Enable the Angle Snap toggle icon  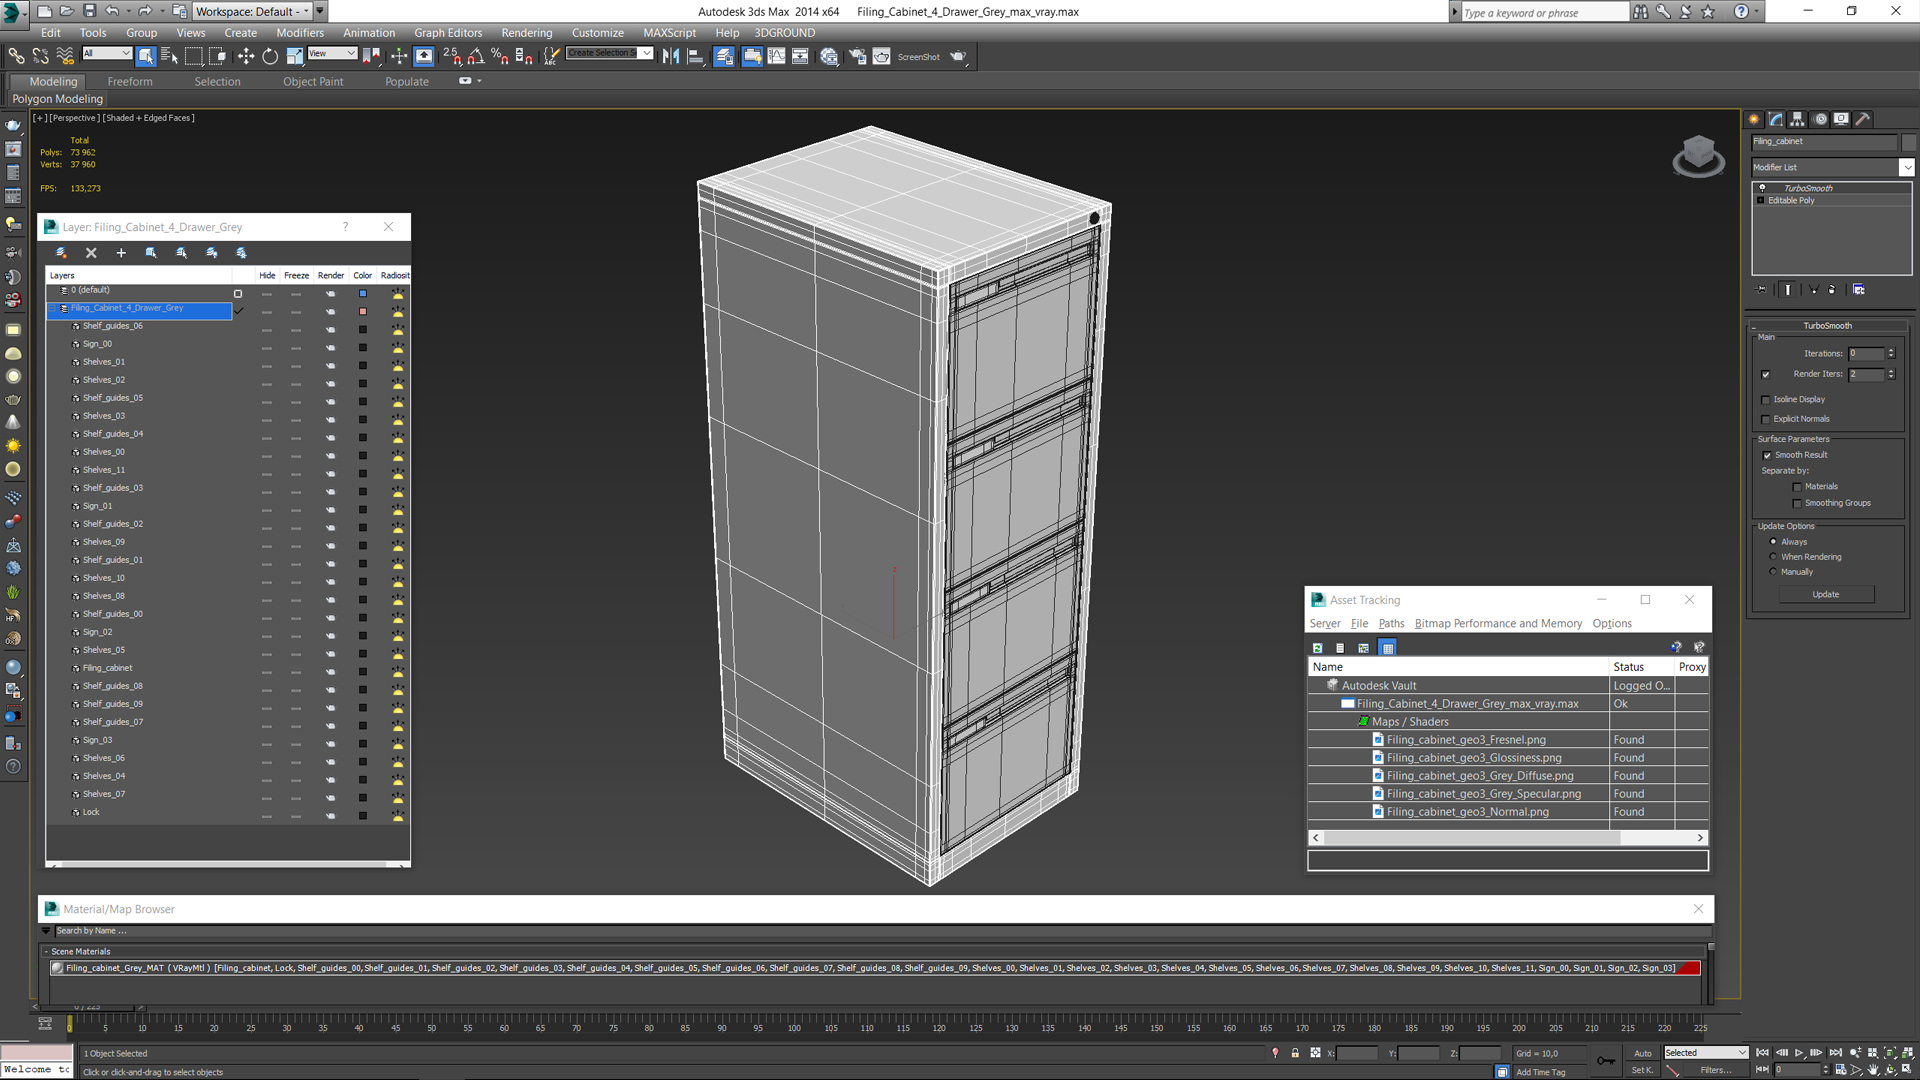click(476, 57)
